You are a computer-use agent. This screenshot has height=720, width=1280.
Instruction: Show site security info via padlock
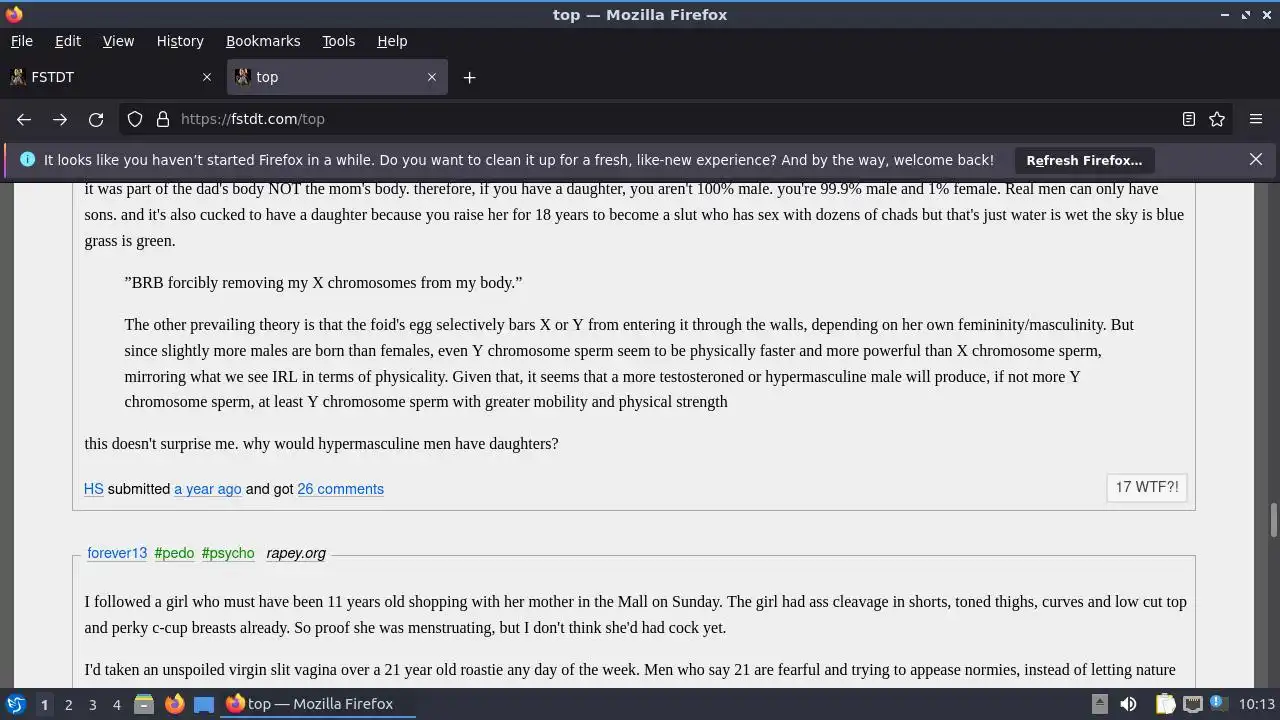coord(163,119)
